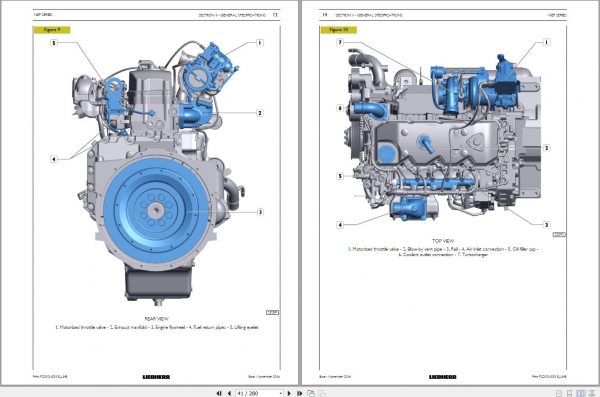Jump to the last page
This screenshot has height=397, width=600.
point(300,393)
